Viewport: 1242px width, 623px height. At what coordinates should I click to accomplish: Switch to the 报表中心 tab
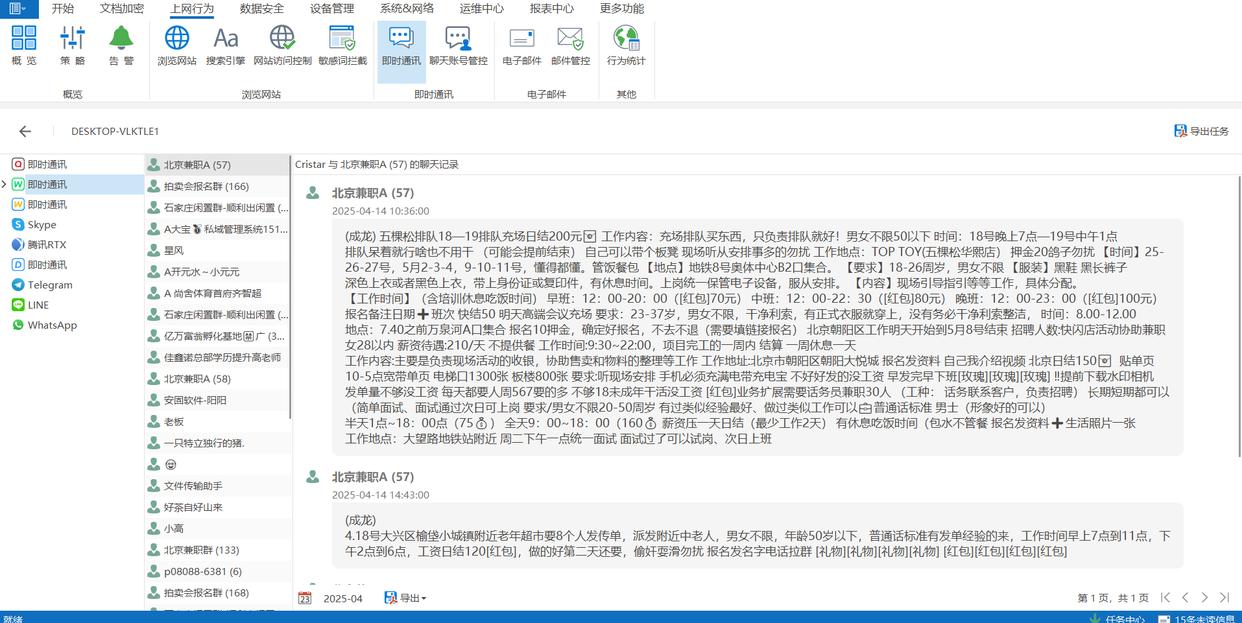(551, 9)
